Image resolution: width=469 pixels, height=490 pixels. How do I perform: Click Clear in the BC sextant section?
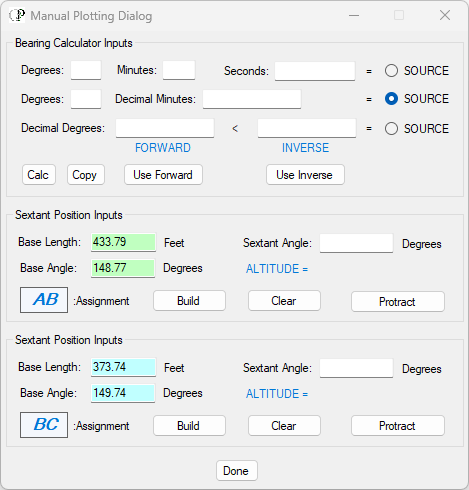(284, 426)
